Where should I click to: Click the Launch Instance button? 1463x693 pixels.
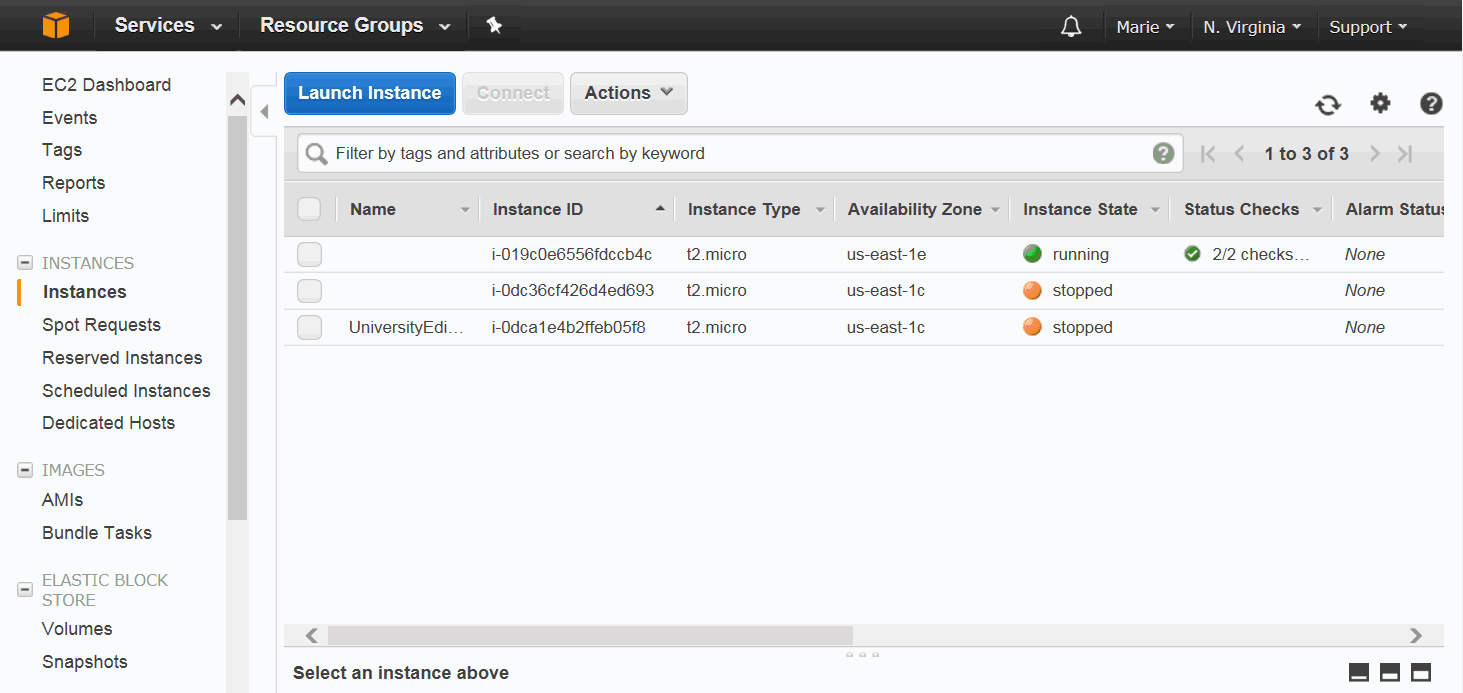(369, 93)
